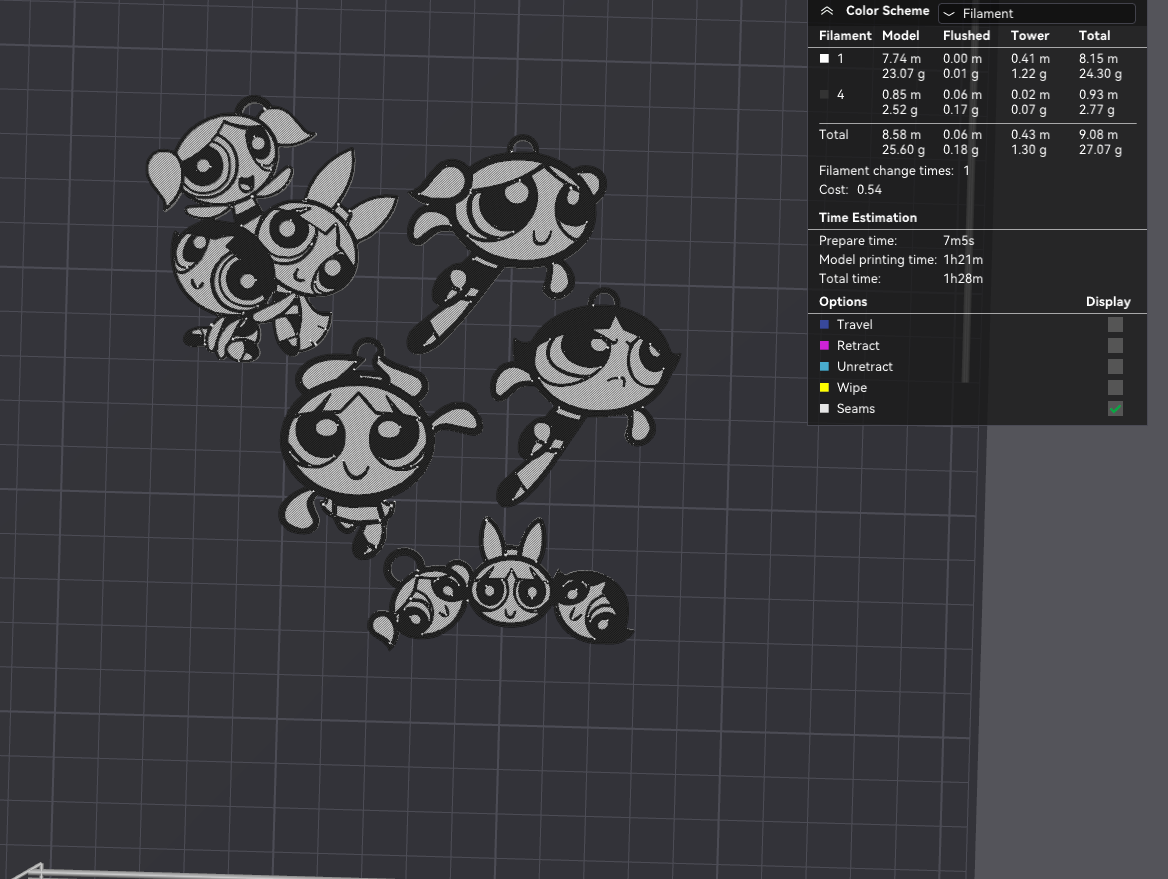Click the Filament 1 white color swatch
Image resolution: width=1168 pixels, height=879 pixels.
[824, 58]
